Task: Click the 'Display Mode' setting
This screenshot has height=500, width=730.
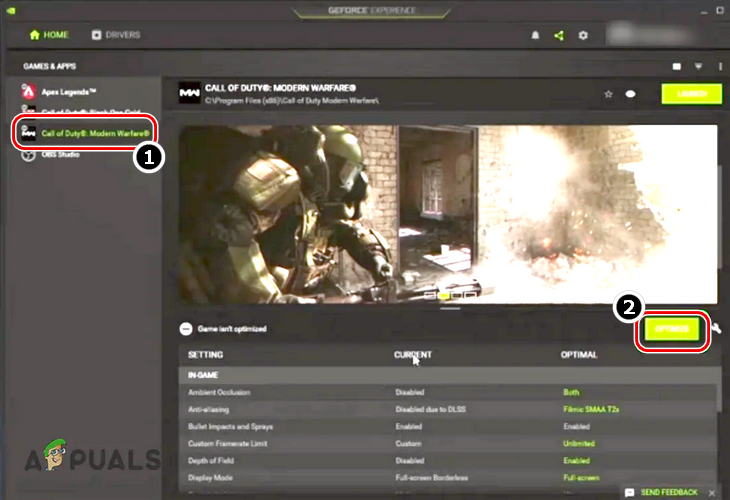Action: coord(210,478)
